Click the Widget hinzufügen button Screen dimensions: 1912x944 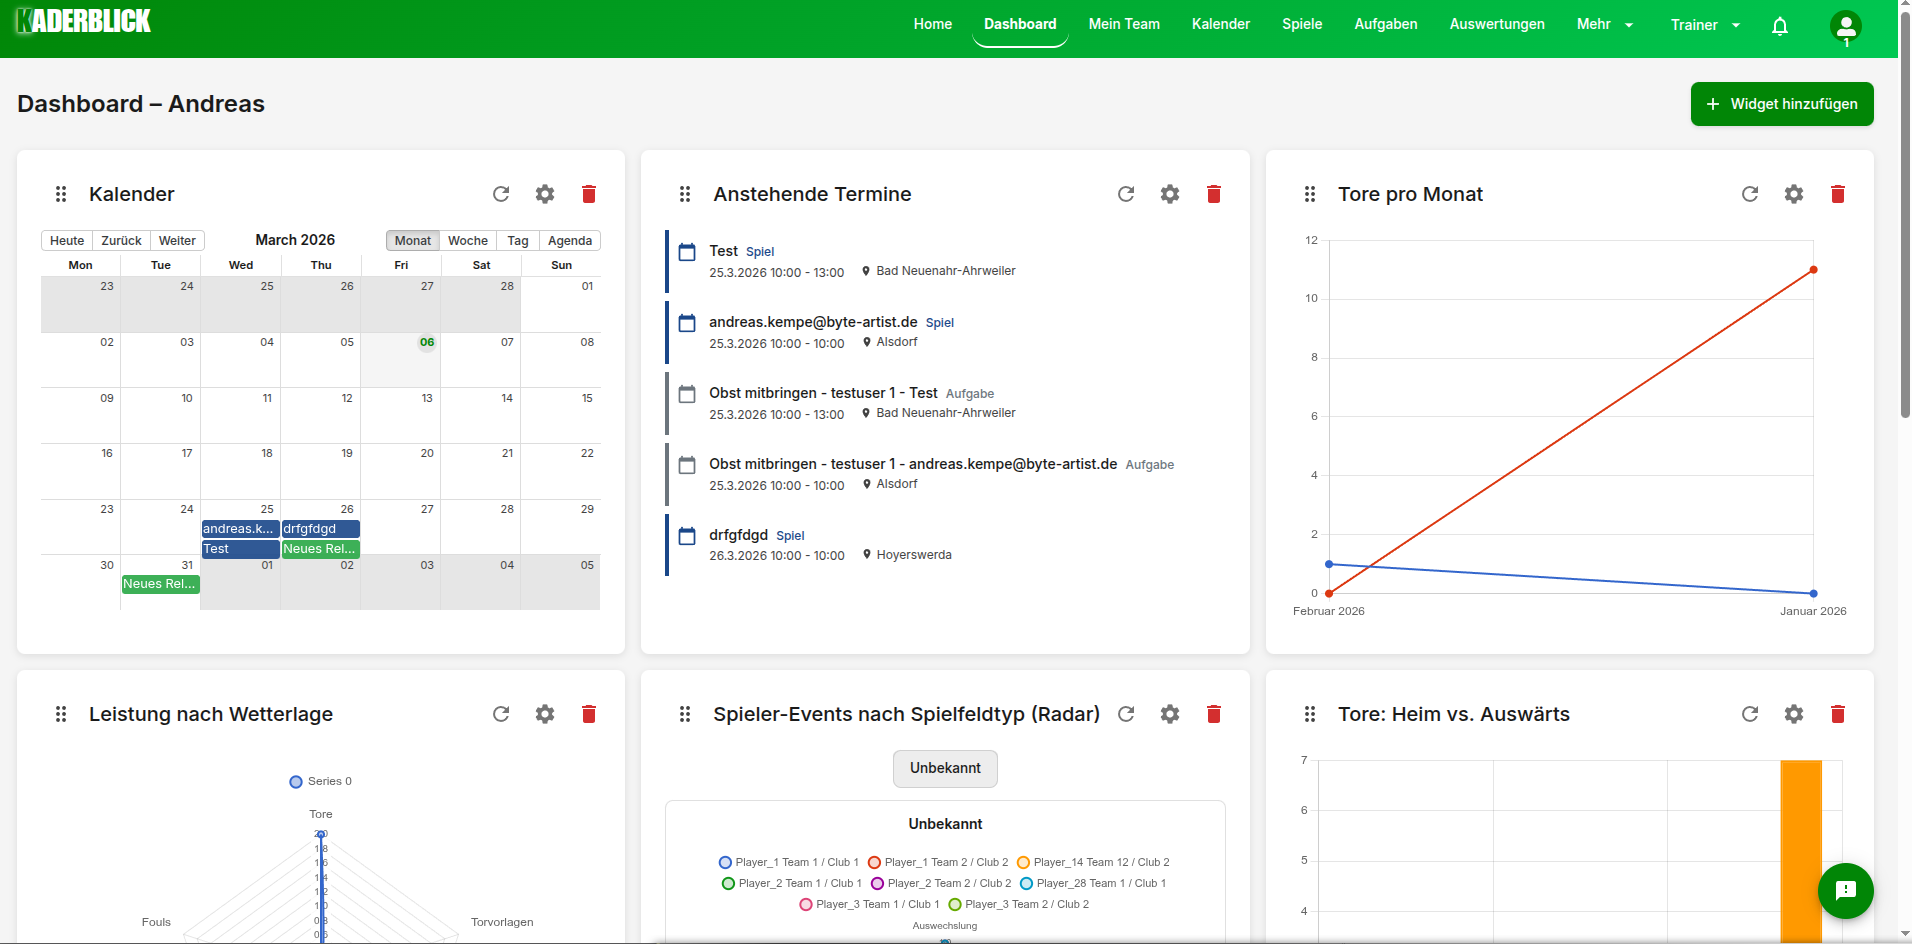coord(1782,104)
